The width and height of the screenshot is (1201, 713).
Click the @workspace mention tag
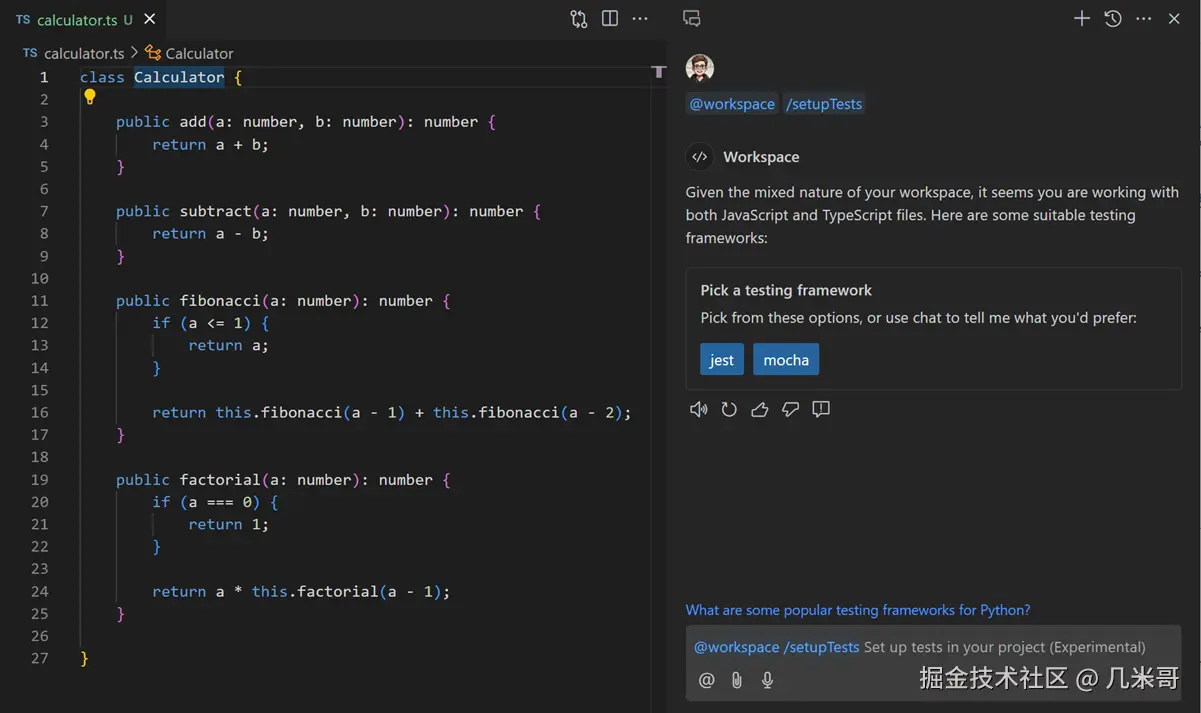pyautogui.click(x=732, y=104)
